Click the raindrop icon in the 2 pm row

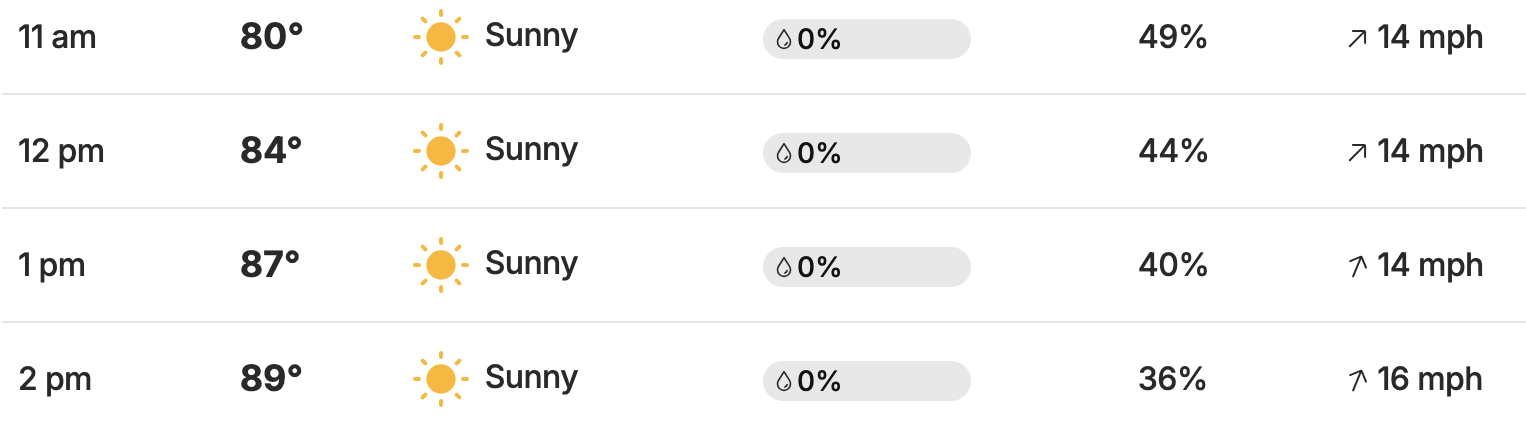(784, 382)
